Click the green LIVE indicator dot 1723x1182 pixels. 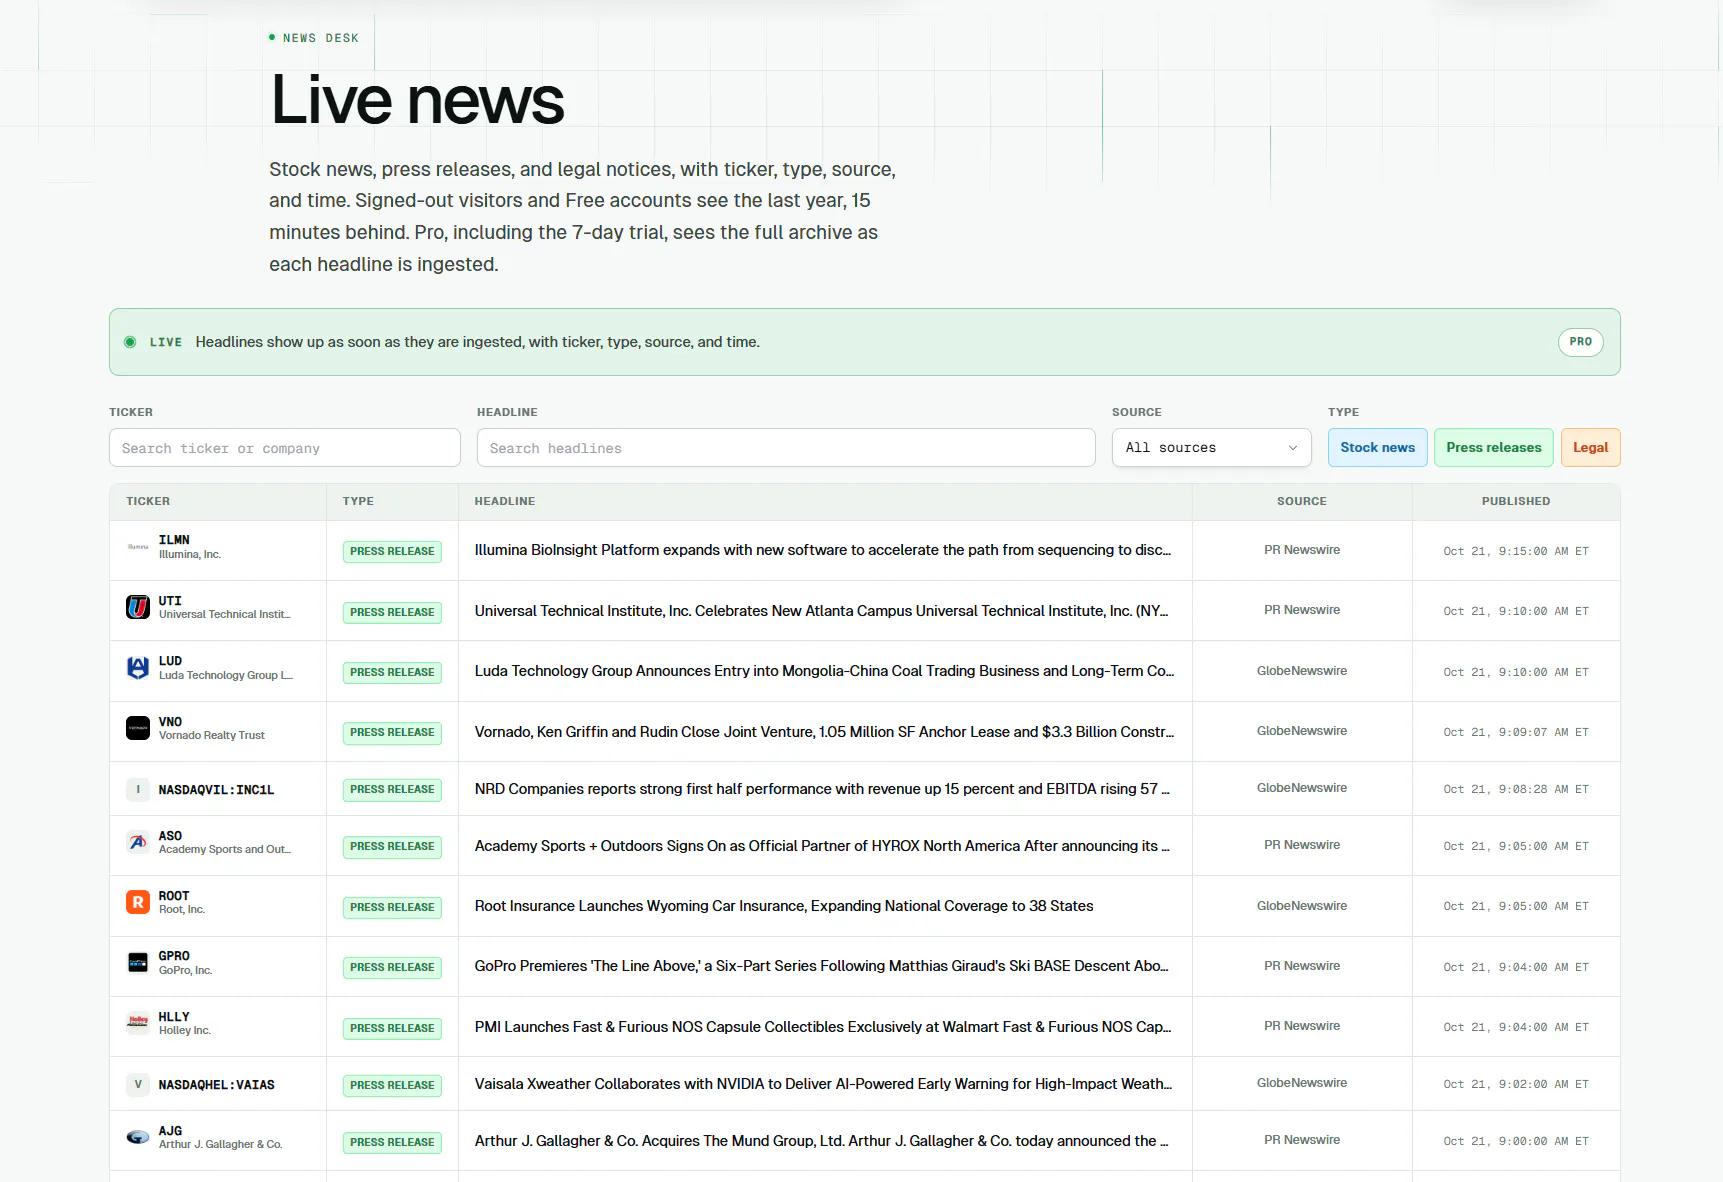130,342
